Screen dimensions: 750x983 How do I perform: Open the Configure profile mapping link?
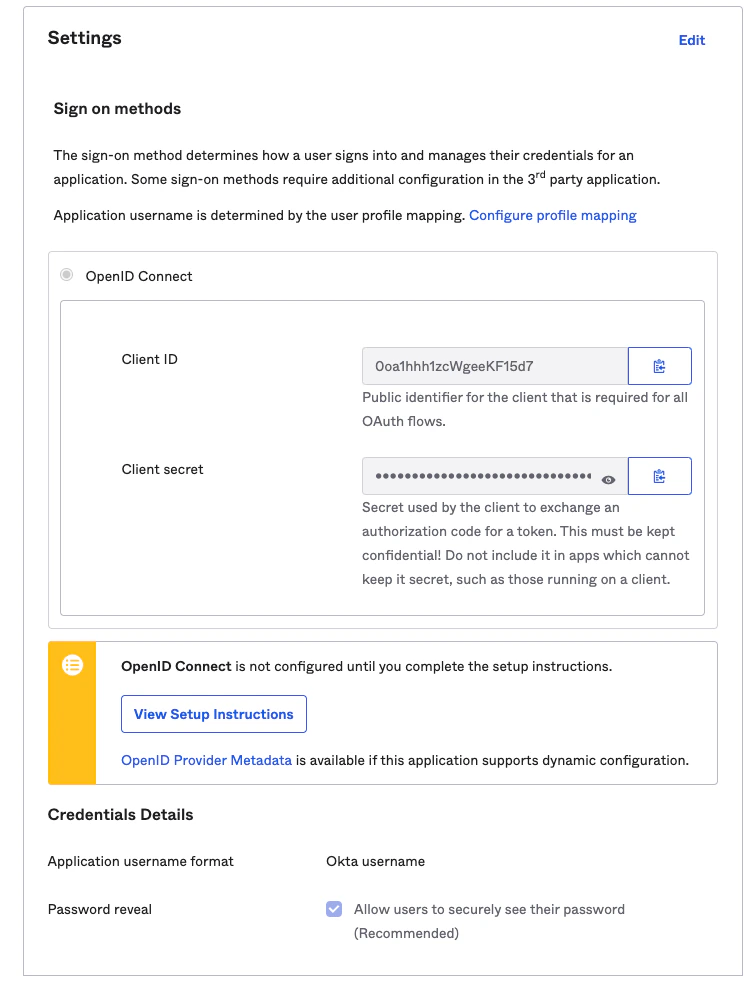(553, 215)
